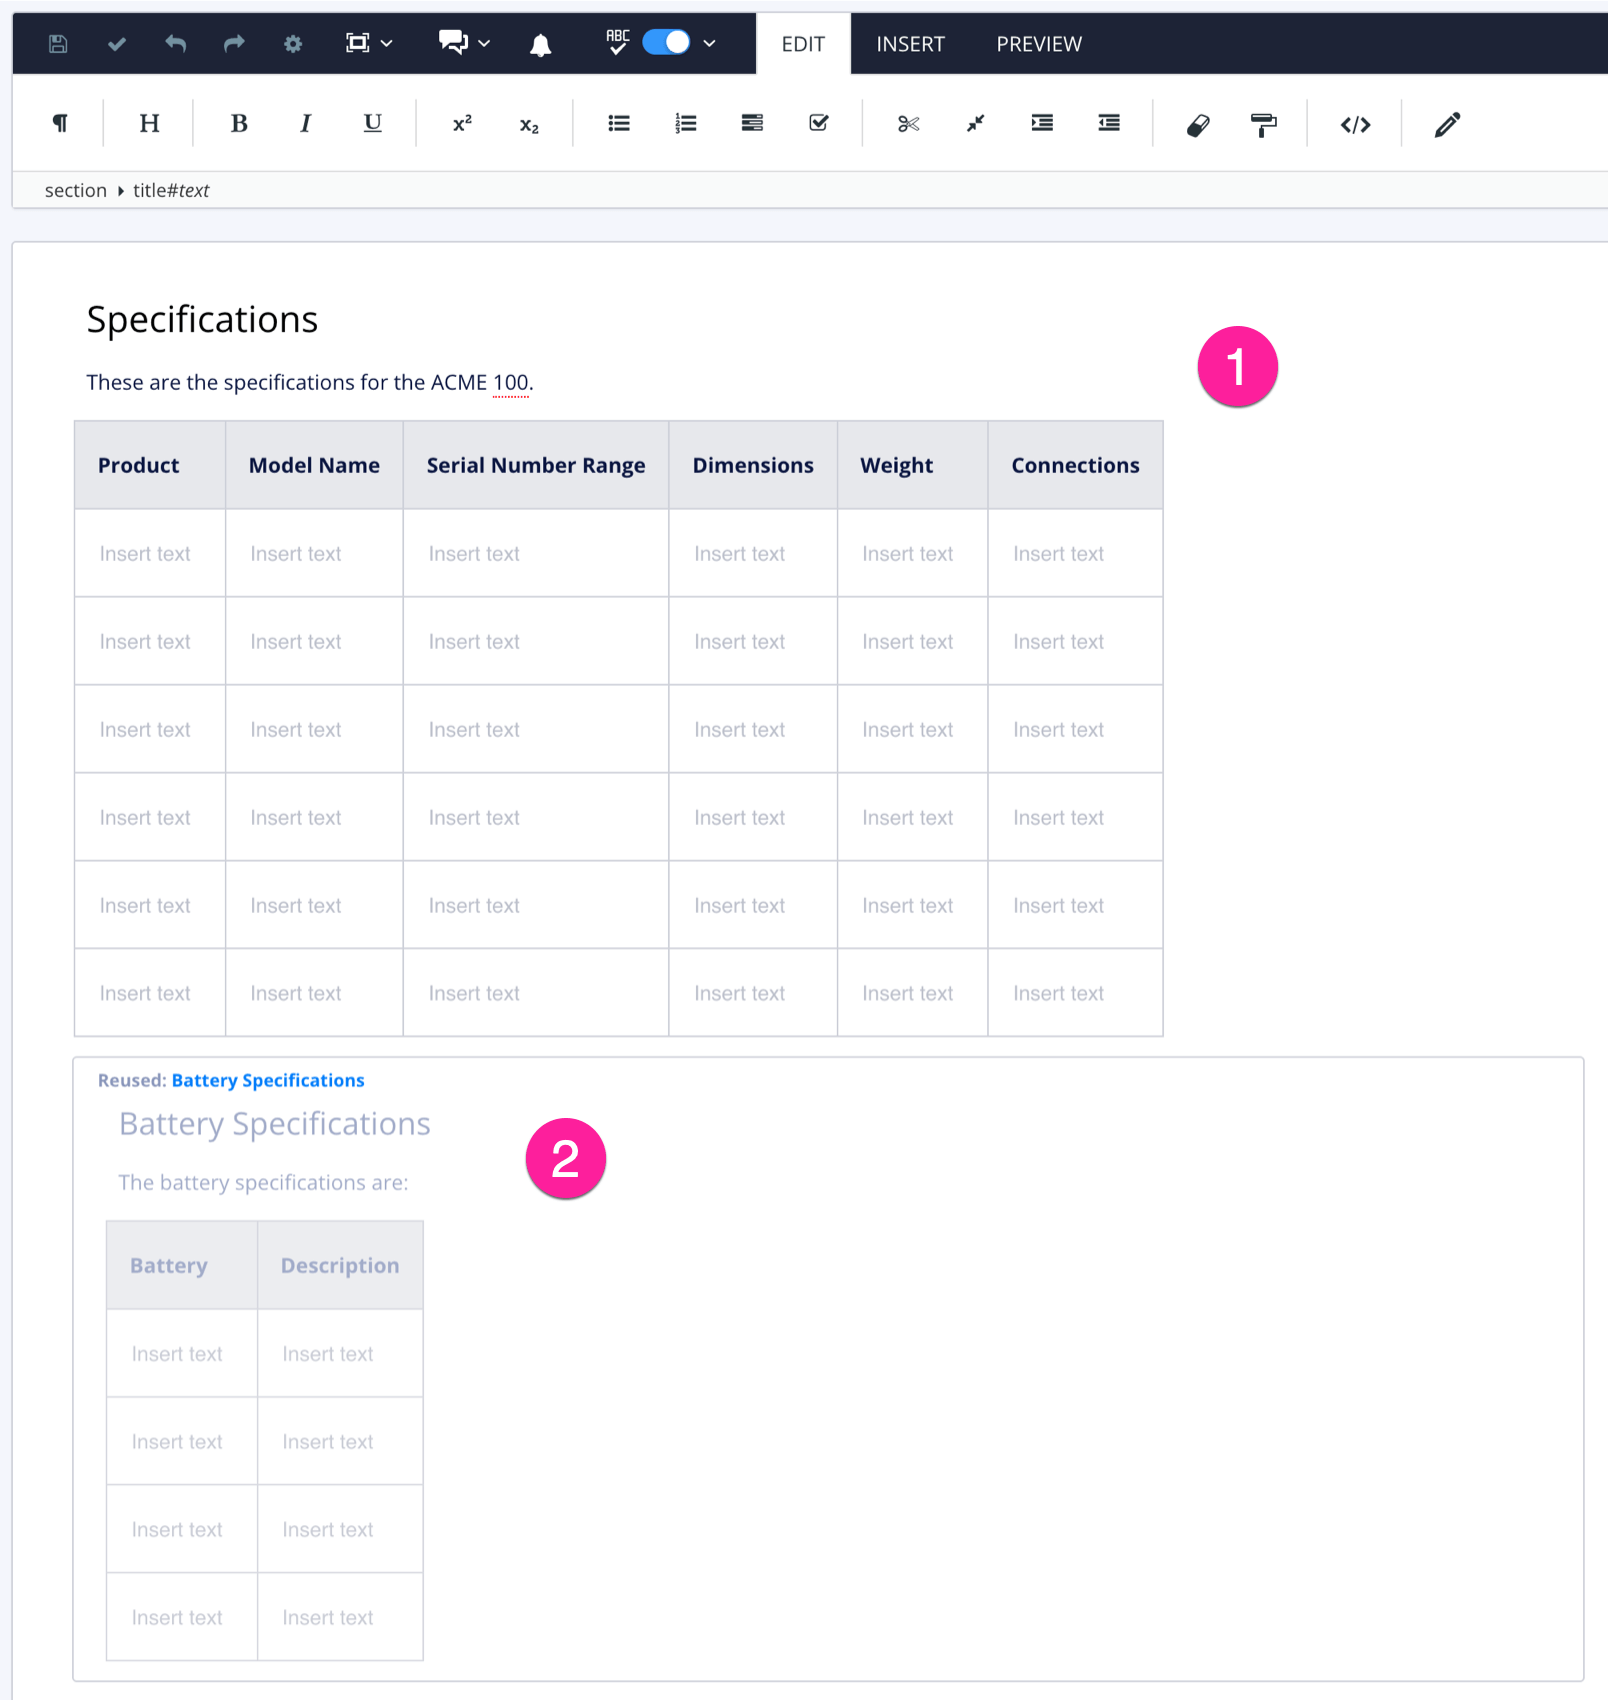This screenshot has height=1700, width=1608.
Task: Insert a bulleted list
Action: coord(618,123)
